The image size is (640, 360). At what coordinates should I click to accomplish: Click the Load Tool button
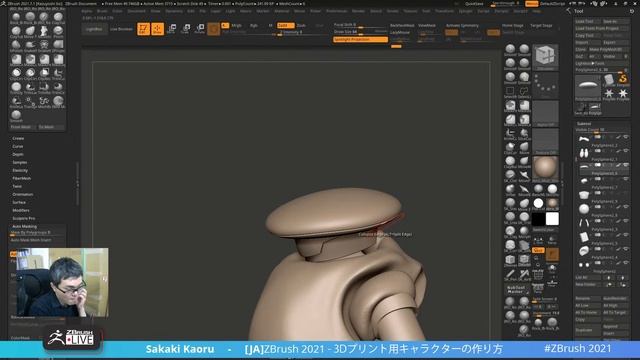point(588,21)
